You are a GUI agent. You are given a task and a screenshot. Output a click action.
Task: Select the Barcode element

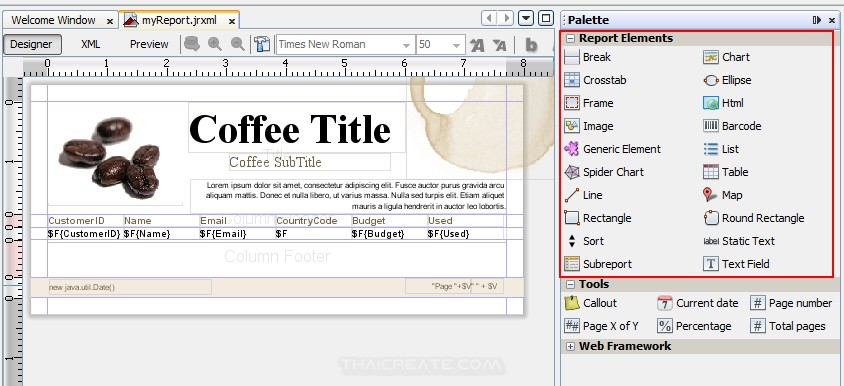click(732, 126)
